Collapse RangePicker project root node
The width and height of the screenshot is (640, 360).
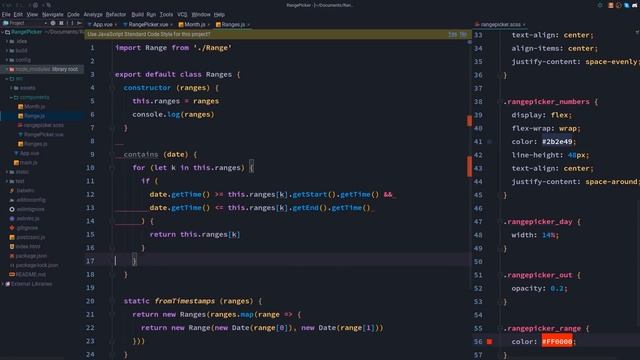tap(3, 32)
